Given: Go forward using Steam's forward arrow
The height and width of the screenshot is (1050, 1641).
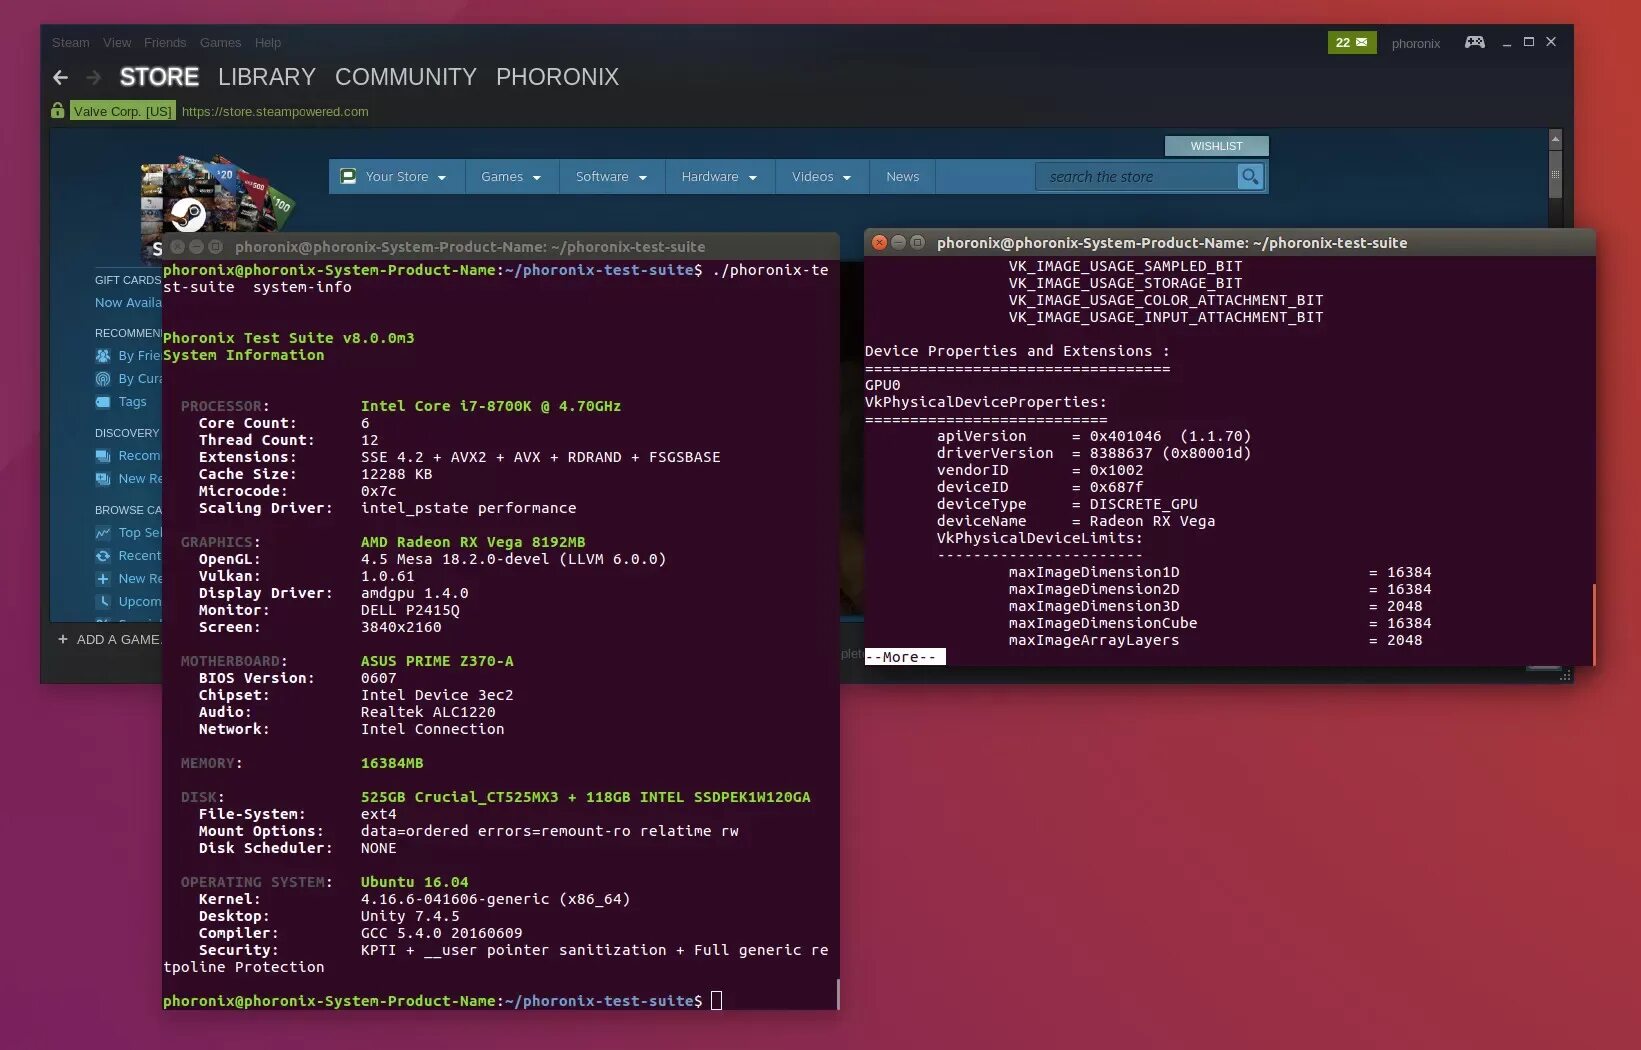Looking at the screenshot, I should (94, 77).
